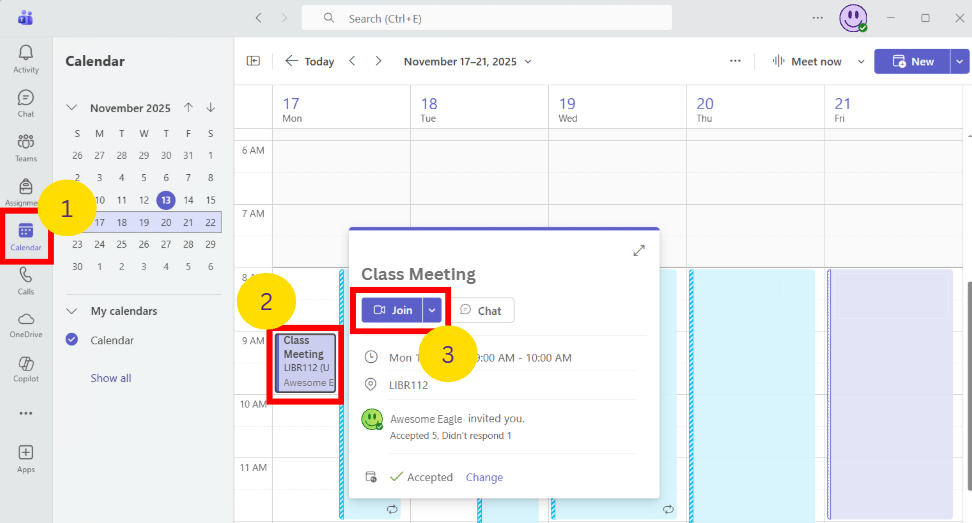
Task: Open the November 17–21 date range picker
Action: click(x=467, y=61)
